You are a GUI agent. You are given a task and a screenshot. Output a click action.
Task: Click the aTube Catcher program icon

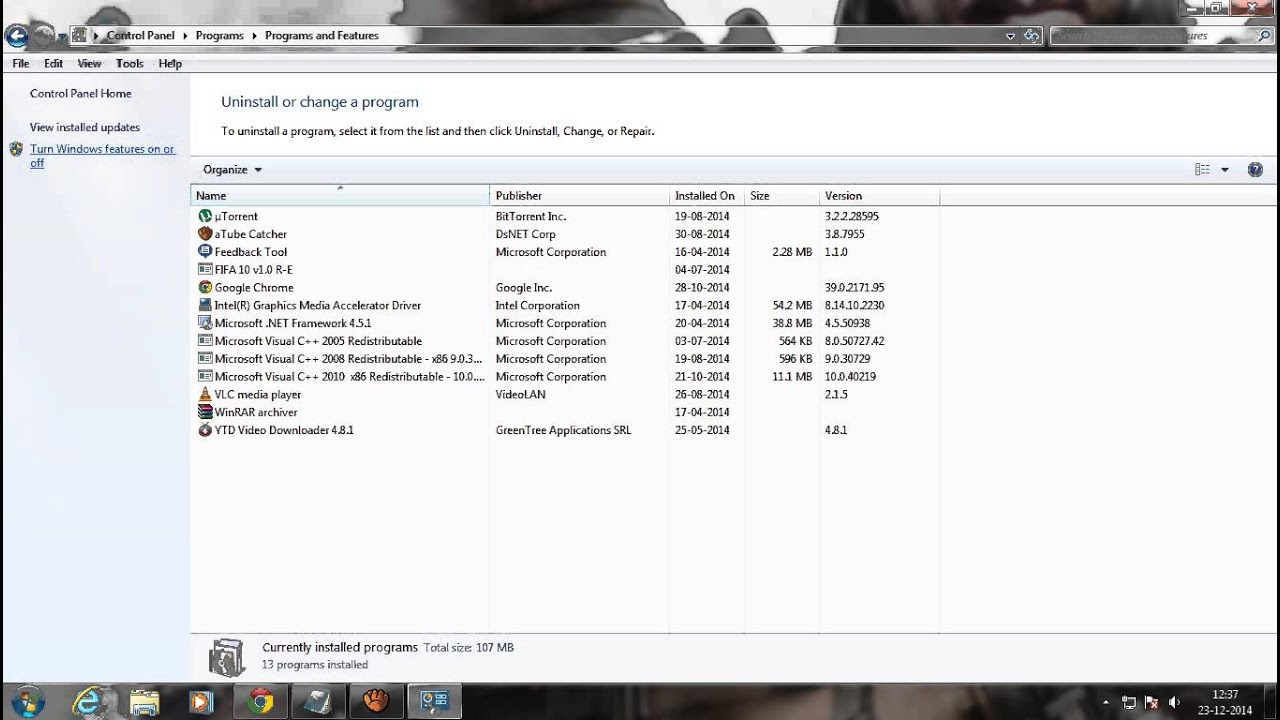click(x=205, y=234)
